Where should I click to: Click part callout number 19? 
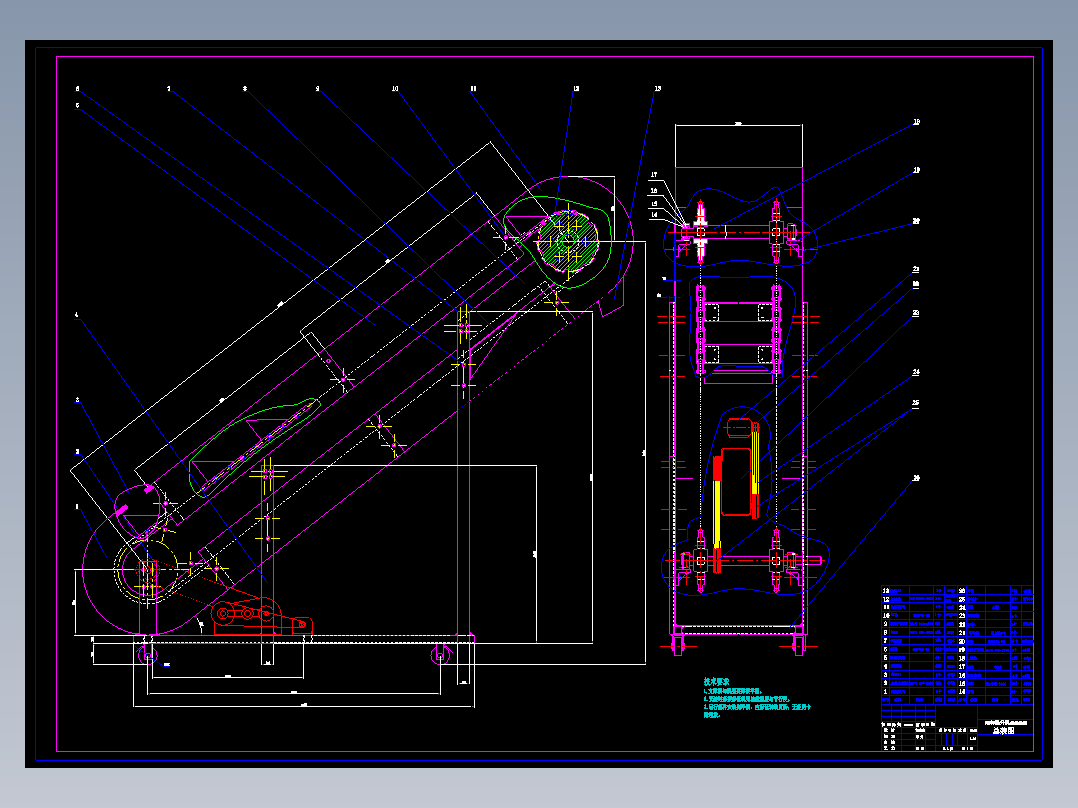pyautogui.click(x=916, y=170)
